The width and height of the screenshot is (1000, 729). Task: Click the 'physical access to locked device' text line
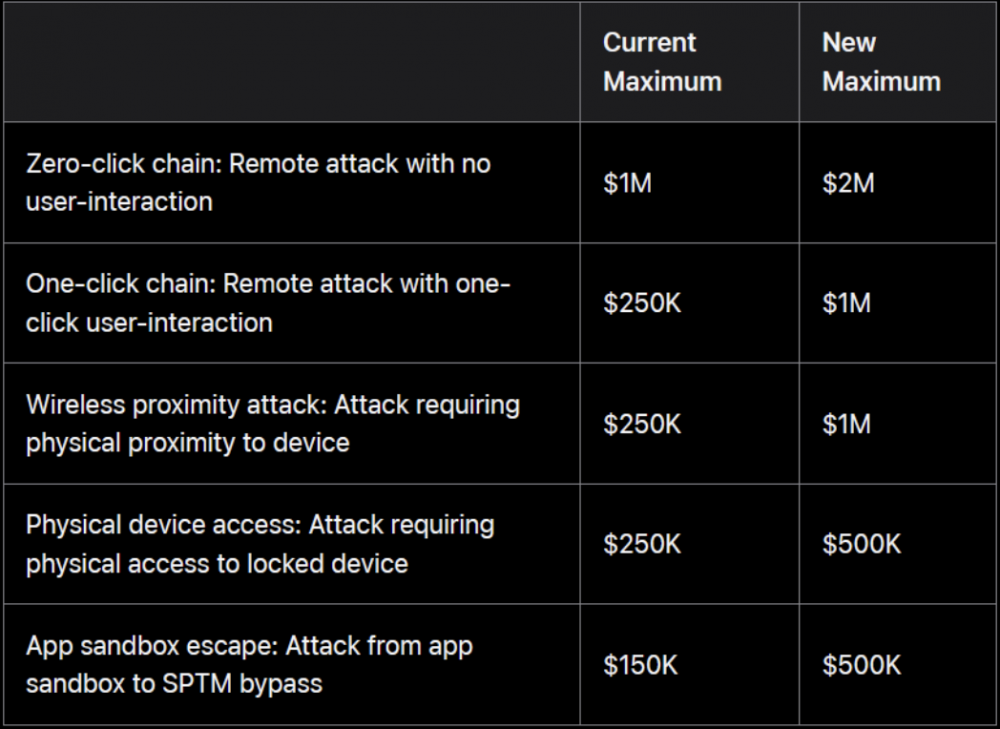click(x=216, y=564)
